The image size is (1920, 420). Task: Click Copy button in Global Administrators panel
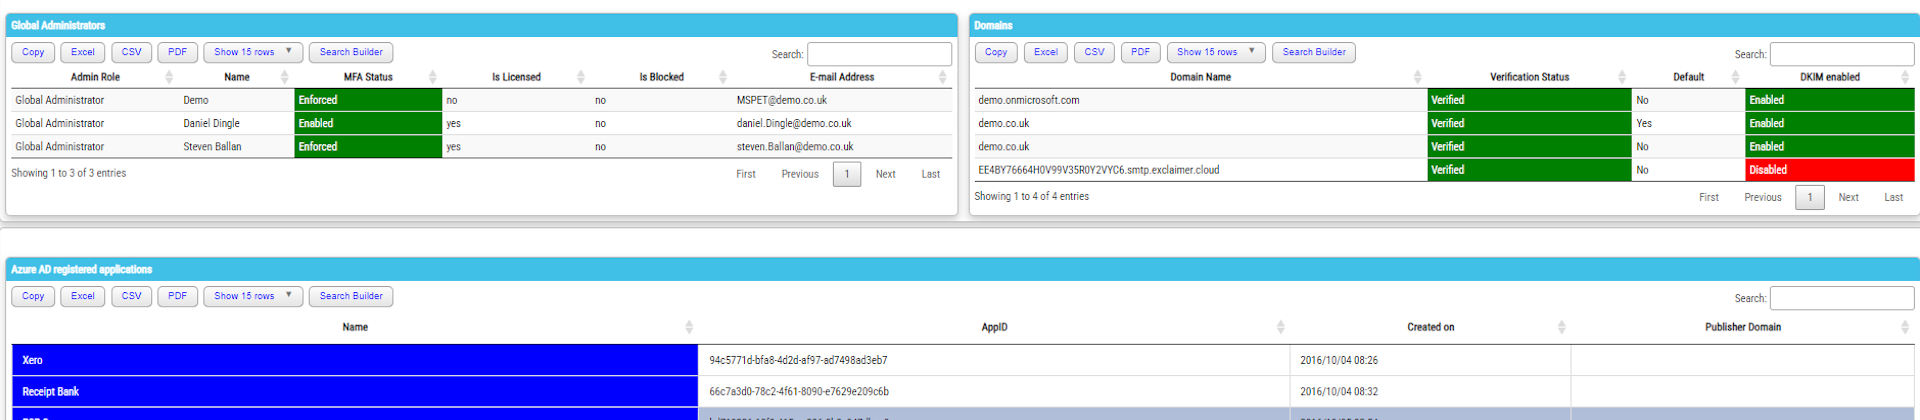[33, 52]
